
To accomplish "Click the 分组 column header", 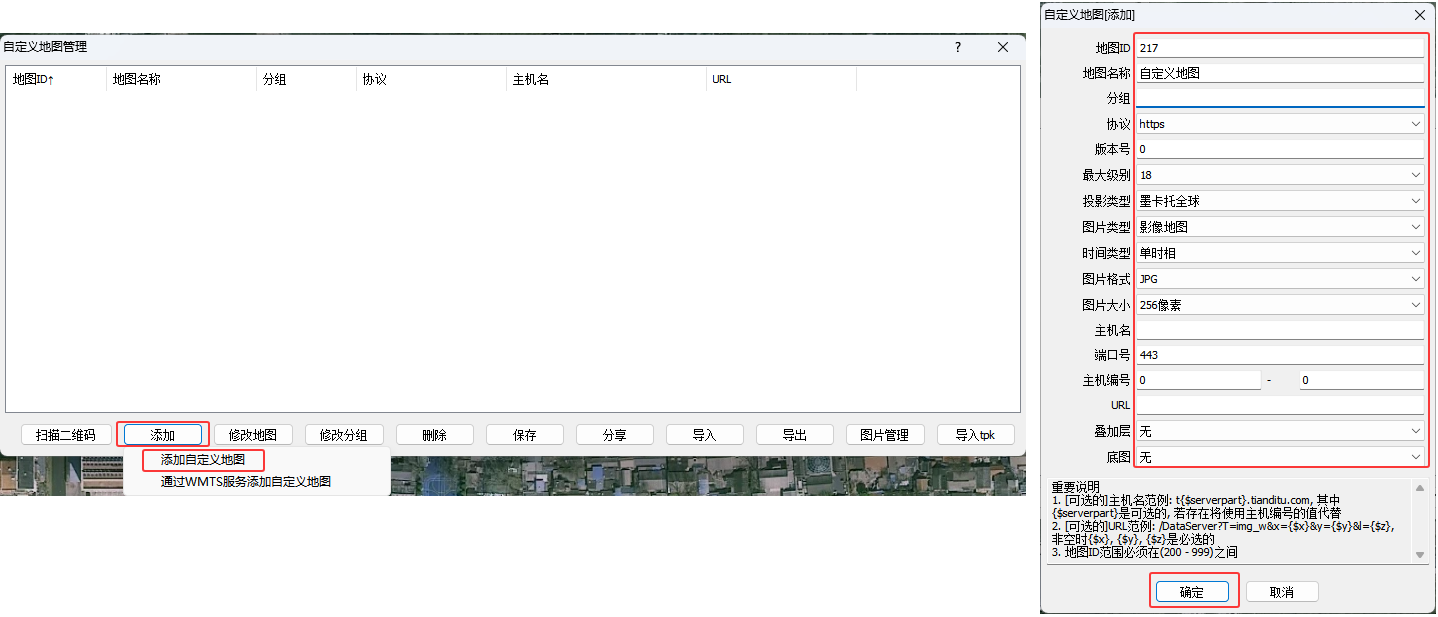I will coord(306,79).
